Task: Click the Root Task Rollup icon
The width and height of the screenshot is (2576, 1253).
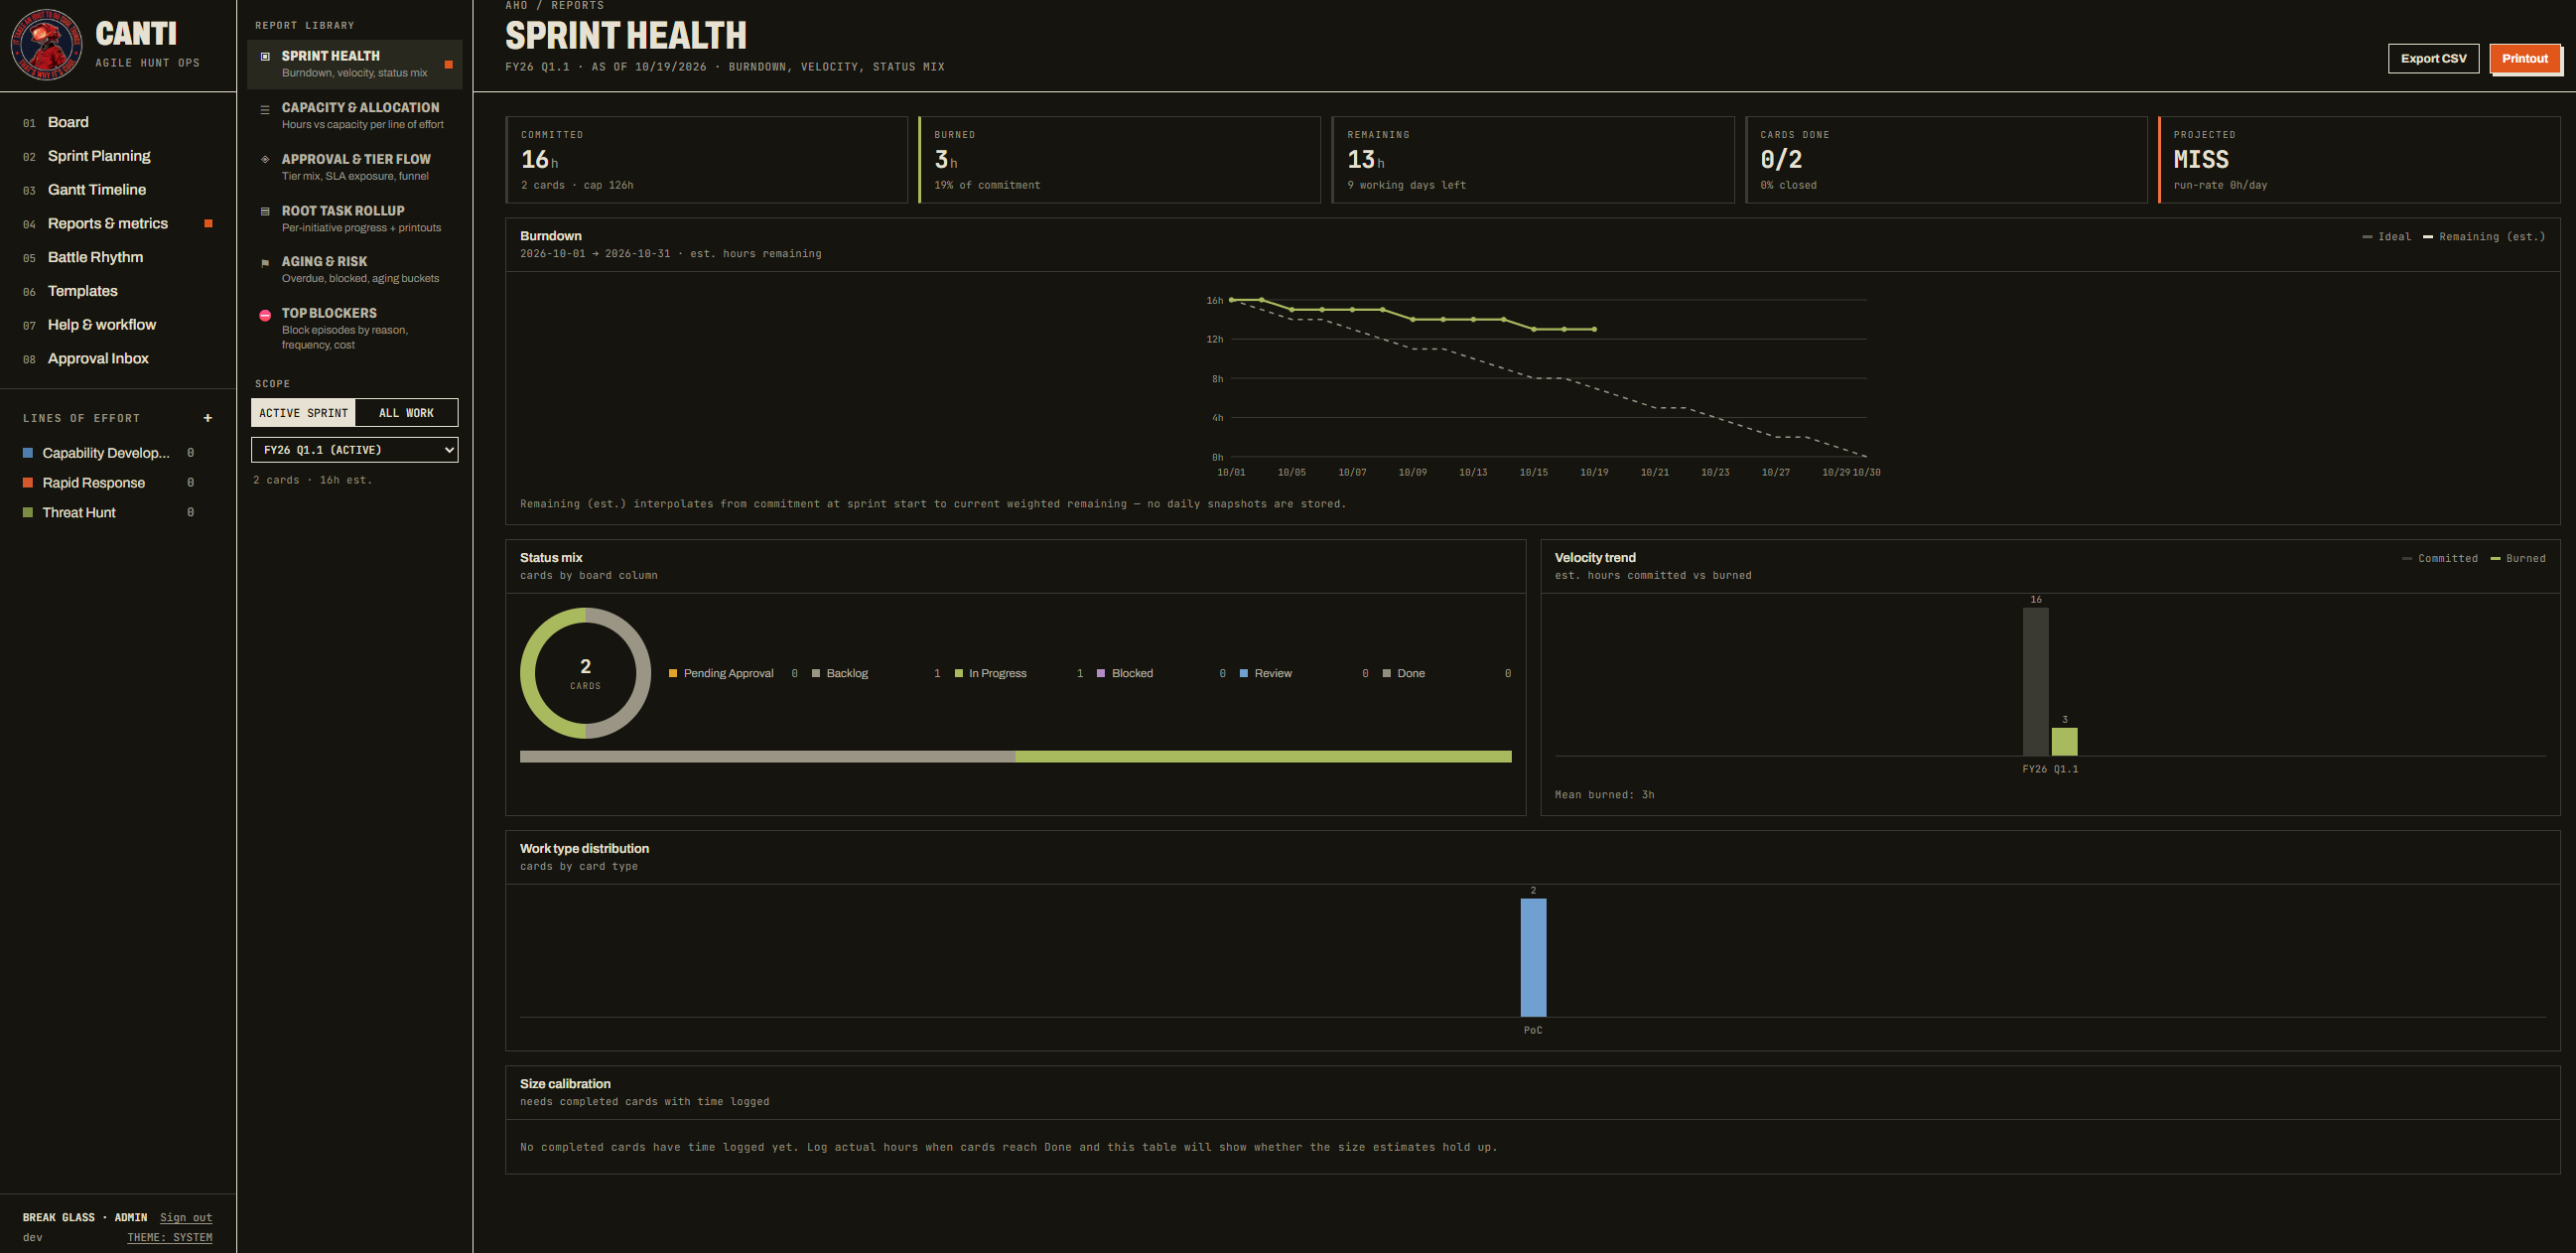Action: 265,211
